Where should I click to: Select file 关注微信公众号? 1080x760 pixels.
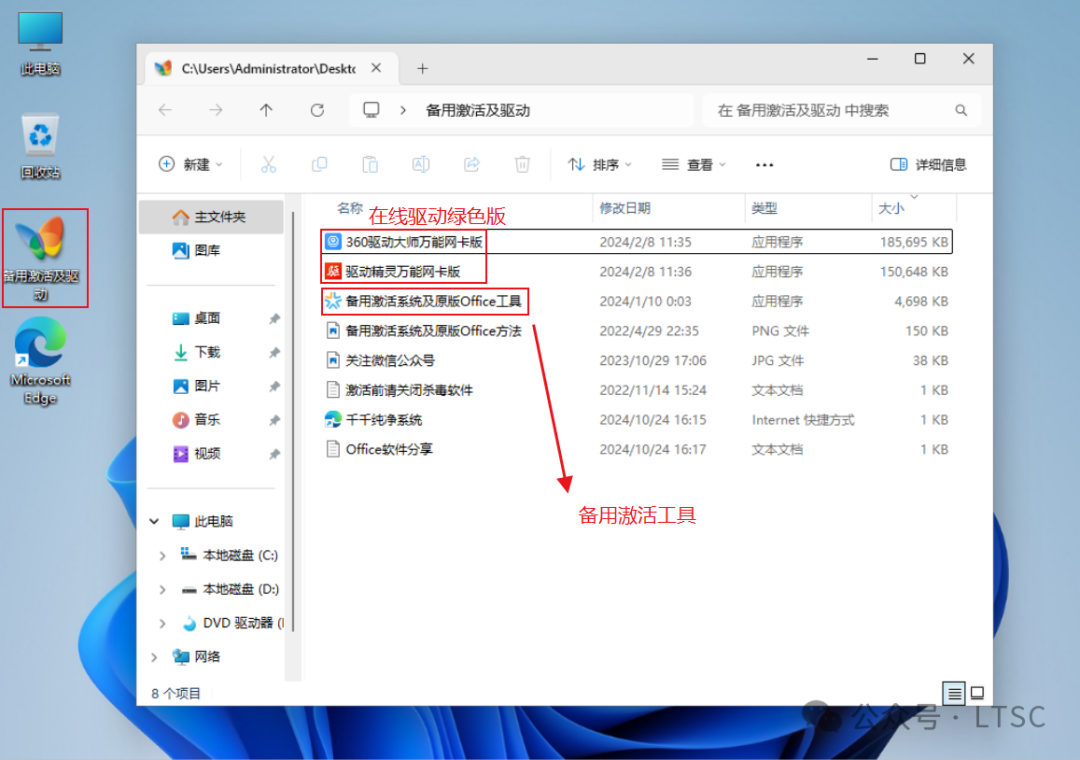(x=636, y=360)
